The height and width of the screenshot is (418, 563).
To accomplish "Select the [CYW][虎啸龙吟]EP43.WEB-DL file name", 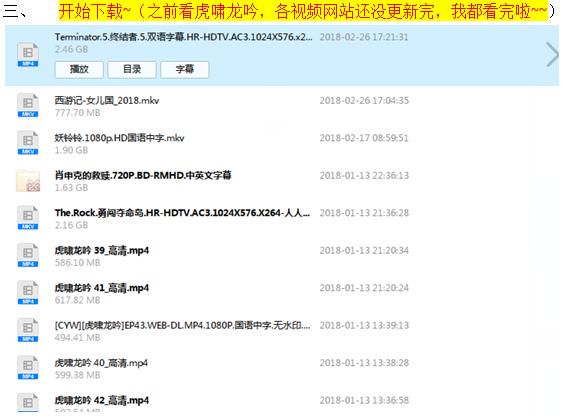I will pos(182,325).
